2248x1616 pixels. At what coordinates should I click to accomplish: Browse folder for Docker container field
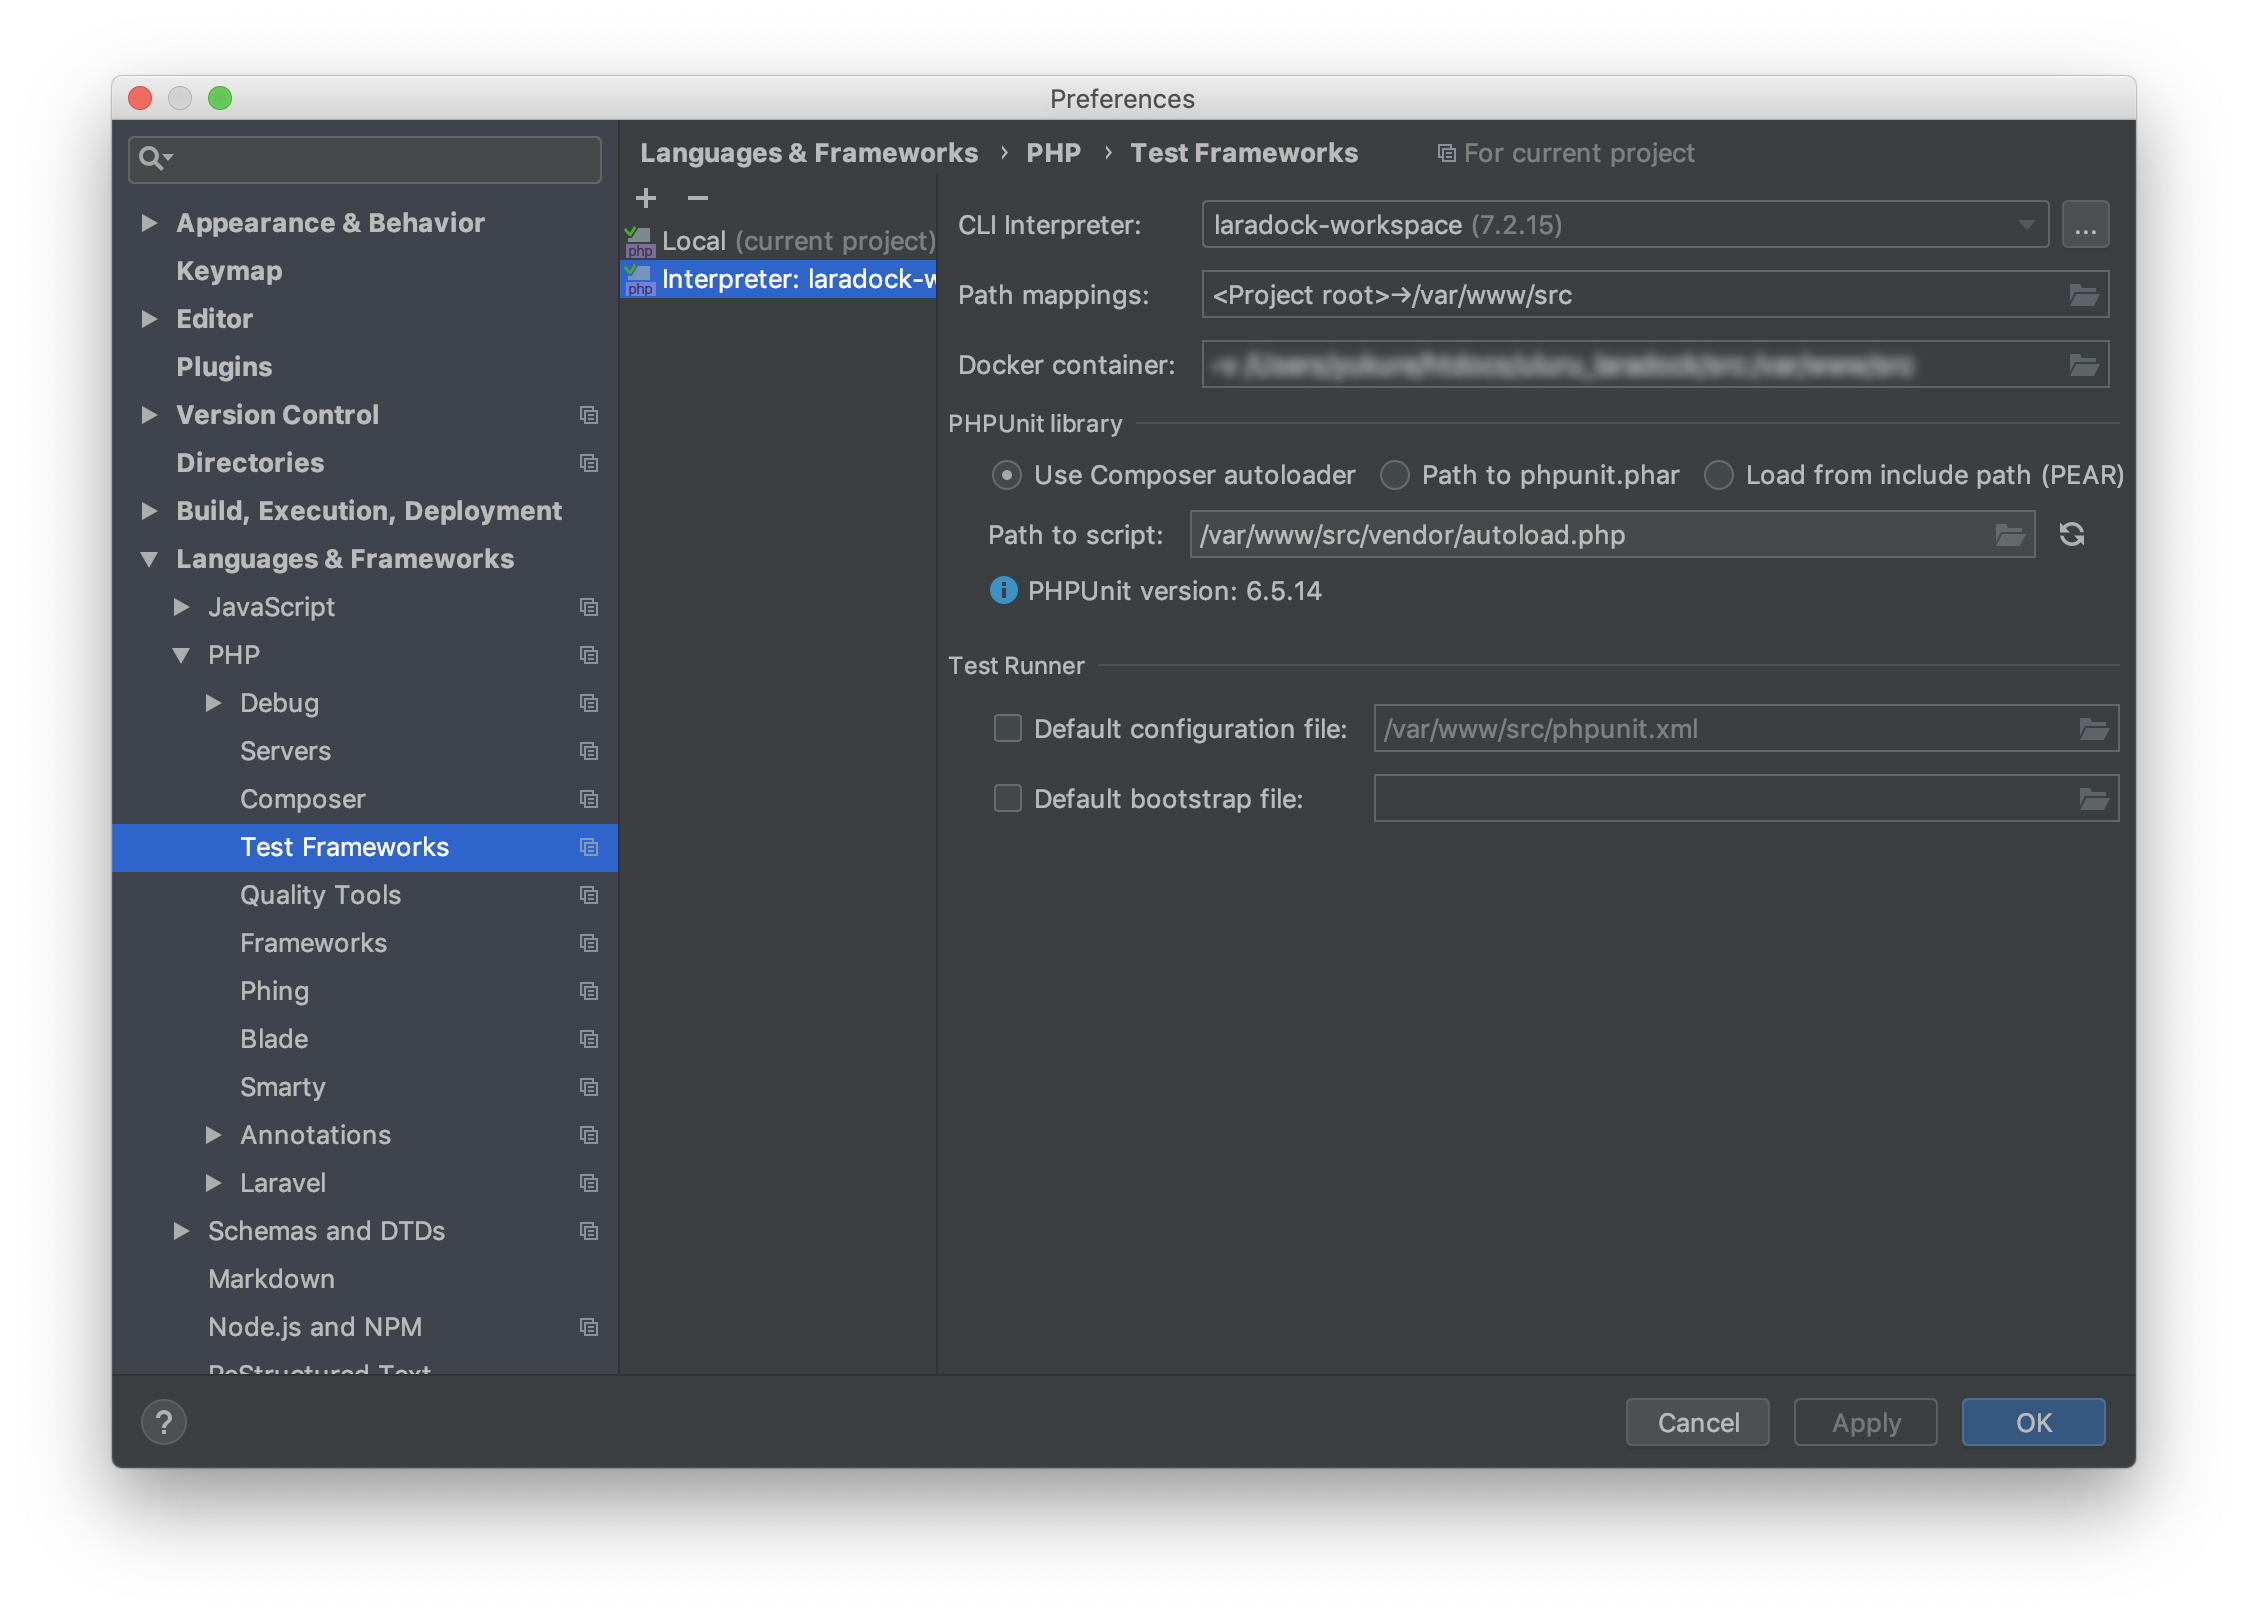2083,363
